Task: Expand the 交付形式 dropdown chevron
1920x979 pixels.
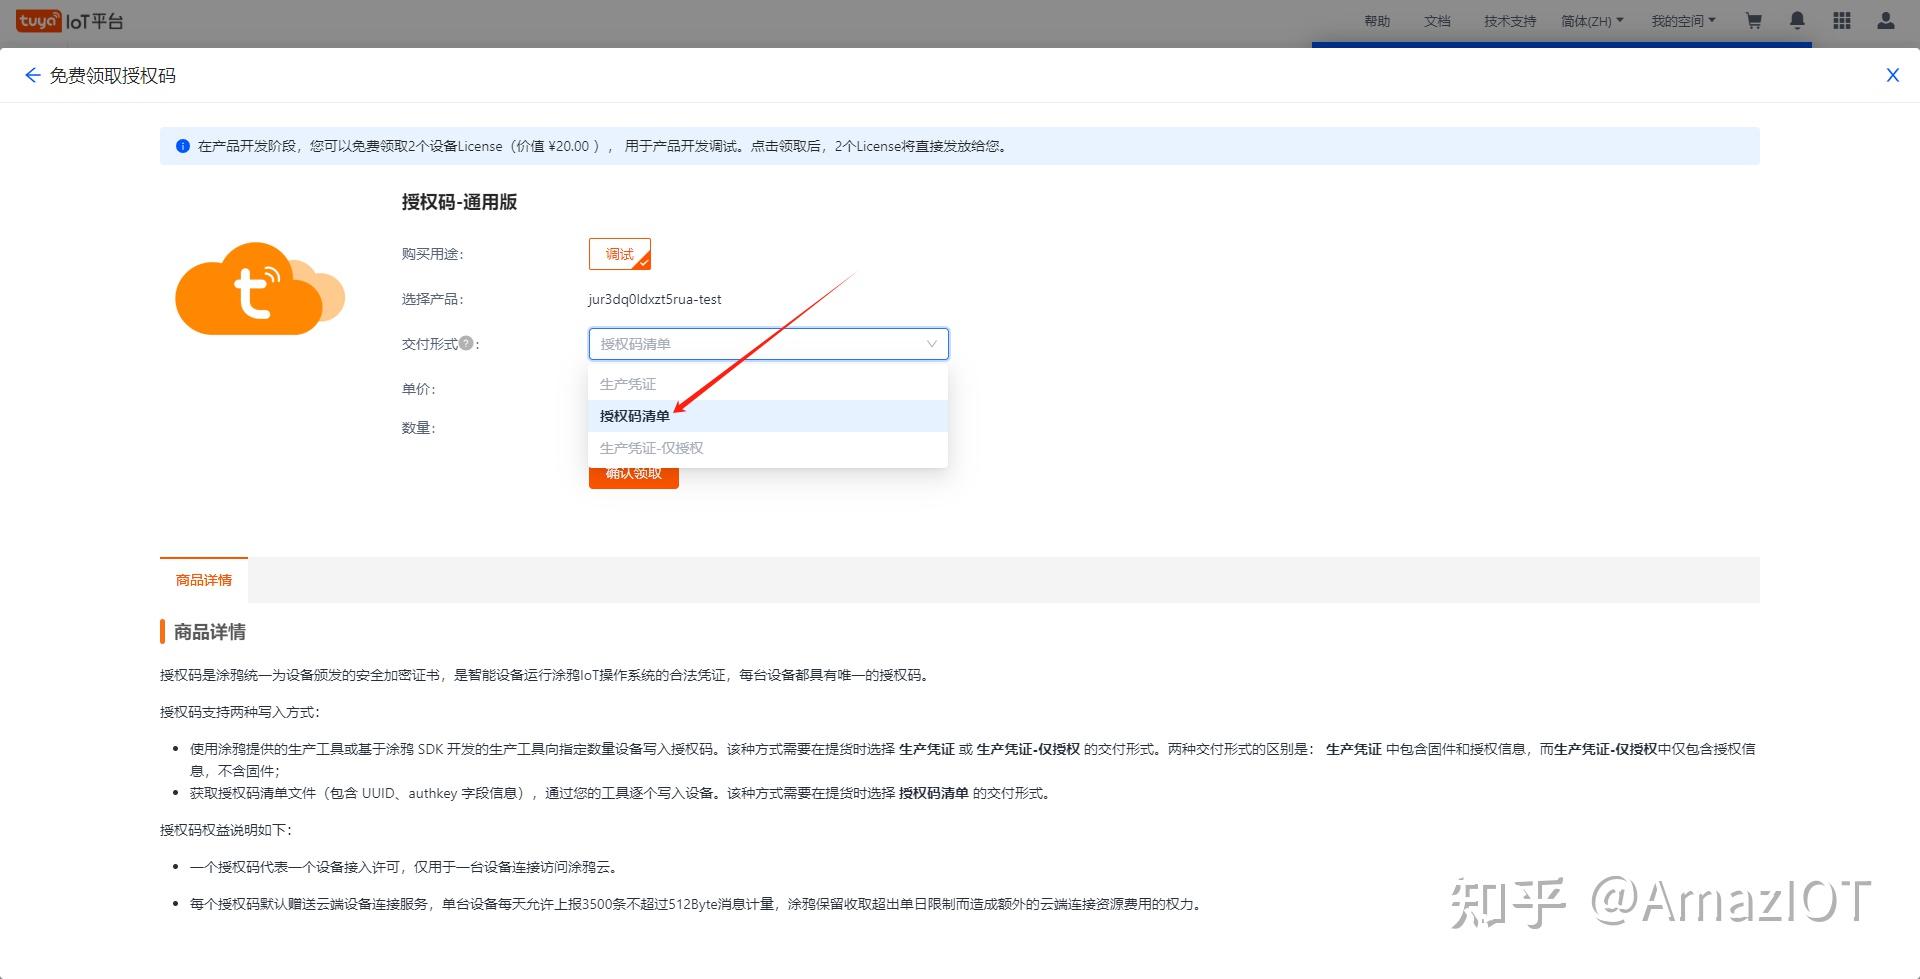Action: [x=930, y=343]
